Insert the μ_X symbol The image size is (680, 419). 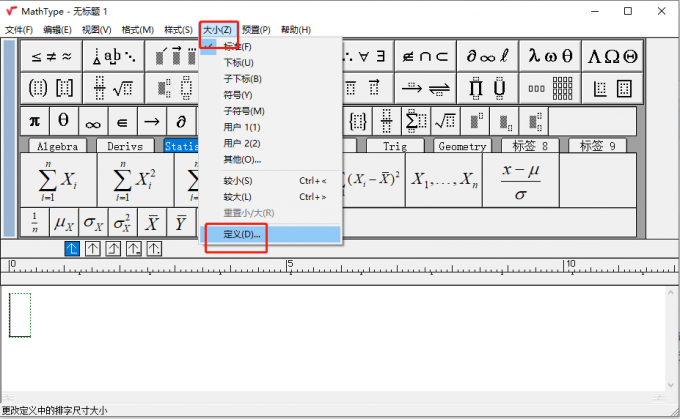64,223
